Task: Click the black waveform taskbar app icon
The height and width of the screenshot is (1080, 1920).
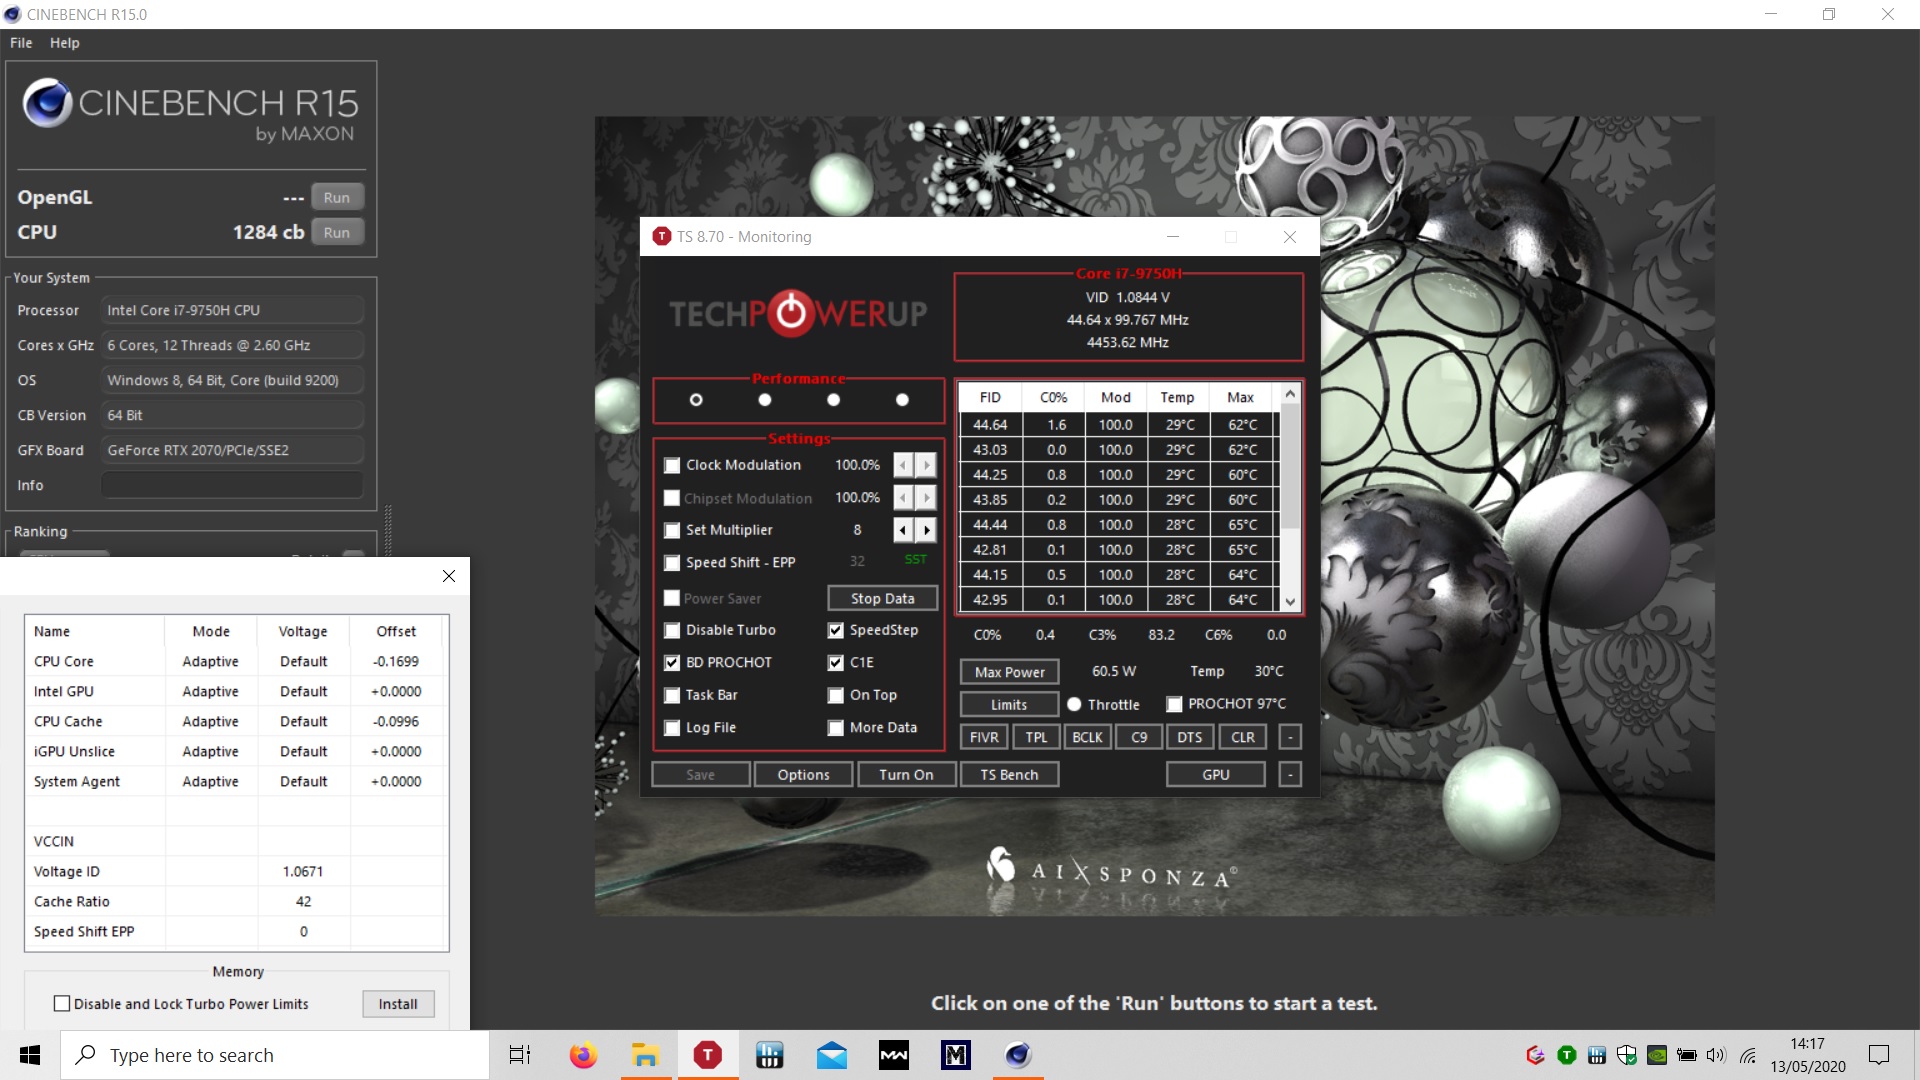Action: pyautogui.click(x=893, y=1055)
